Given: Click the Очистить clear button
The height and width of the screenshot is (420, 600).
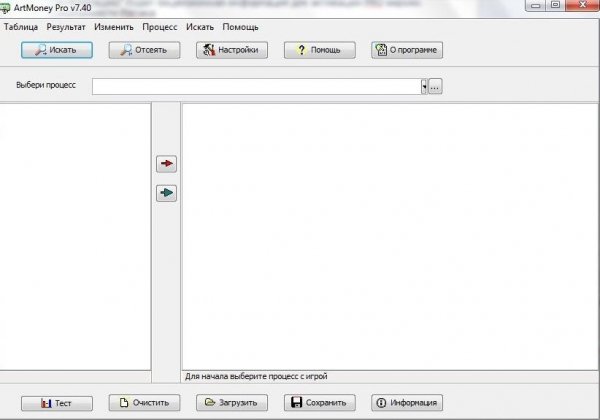Looking at the screenshot, I should [x=144, y=403].
